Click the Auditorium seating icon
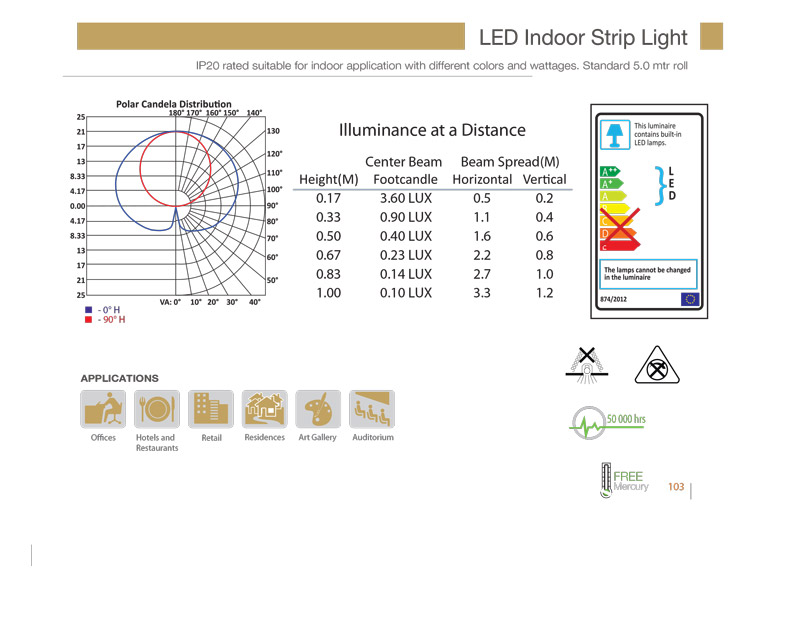This screenshot has width=800, height=621. click(372, 409)
